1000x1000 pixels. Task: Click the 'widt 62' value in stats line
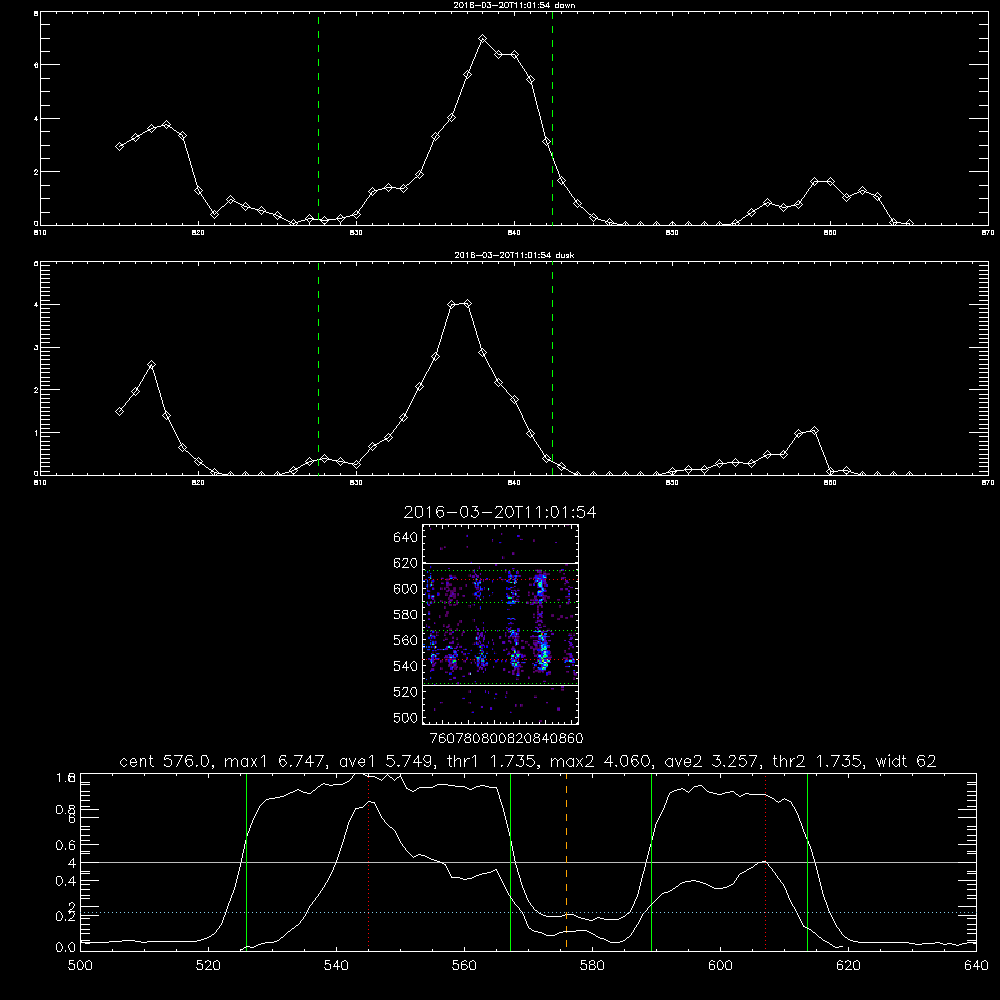906,761
